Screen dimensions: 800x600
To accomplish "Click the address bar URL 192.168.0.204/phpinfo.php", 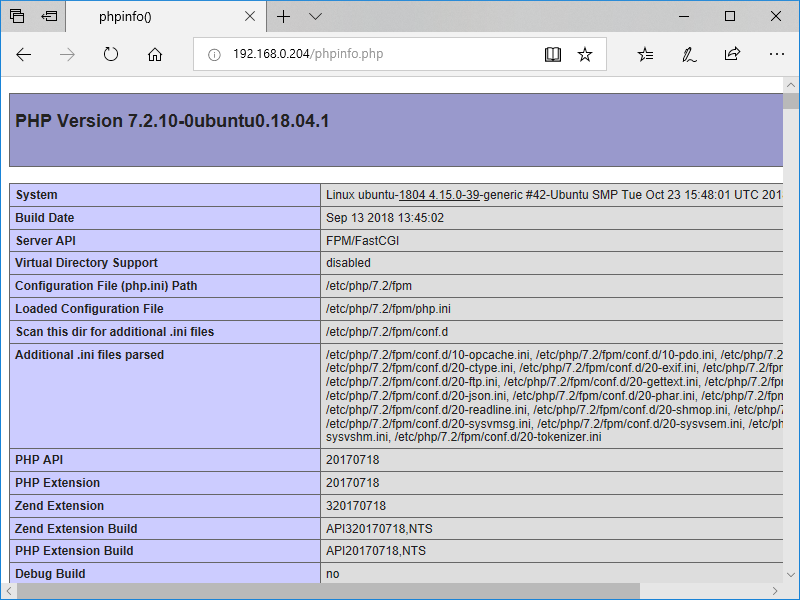I will (x=308, y=54).
